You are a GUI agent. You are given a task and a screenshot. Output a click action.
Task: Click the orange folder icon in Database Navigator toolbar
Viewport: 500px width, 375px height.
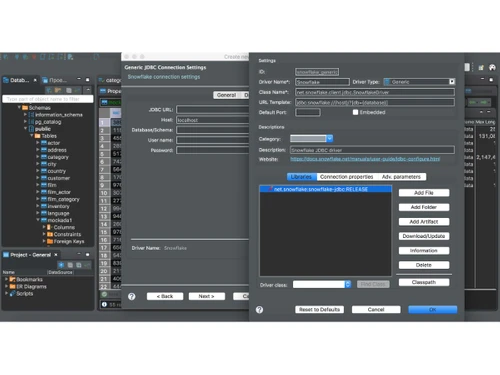coord(58,90)
